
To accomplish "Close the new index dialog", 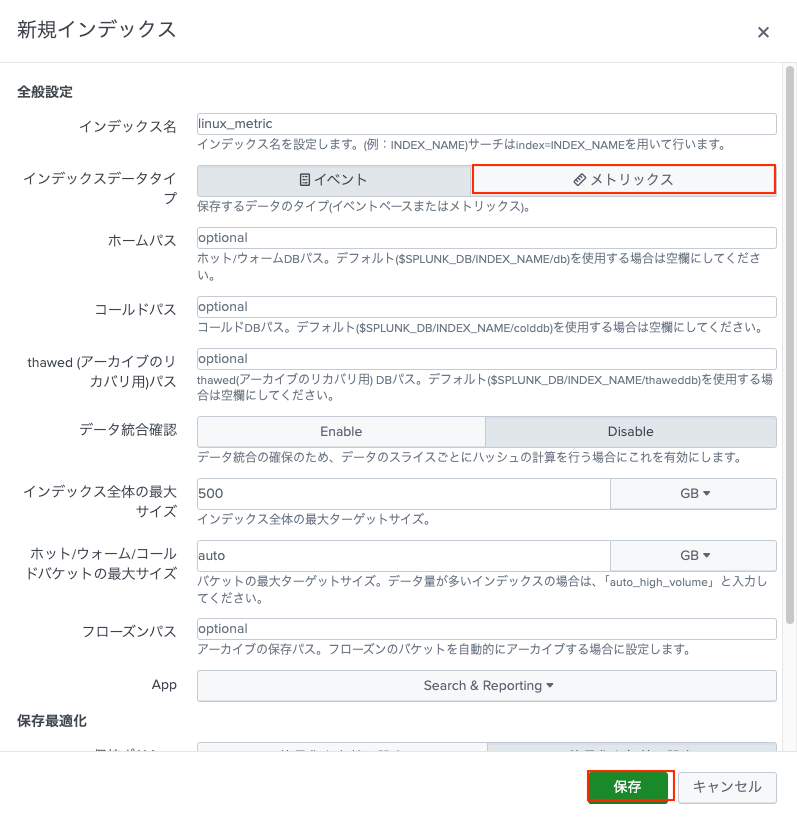I will click(x=763, y=32).
